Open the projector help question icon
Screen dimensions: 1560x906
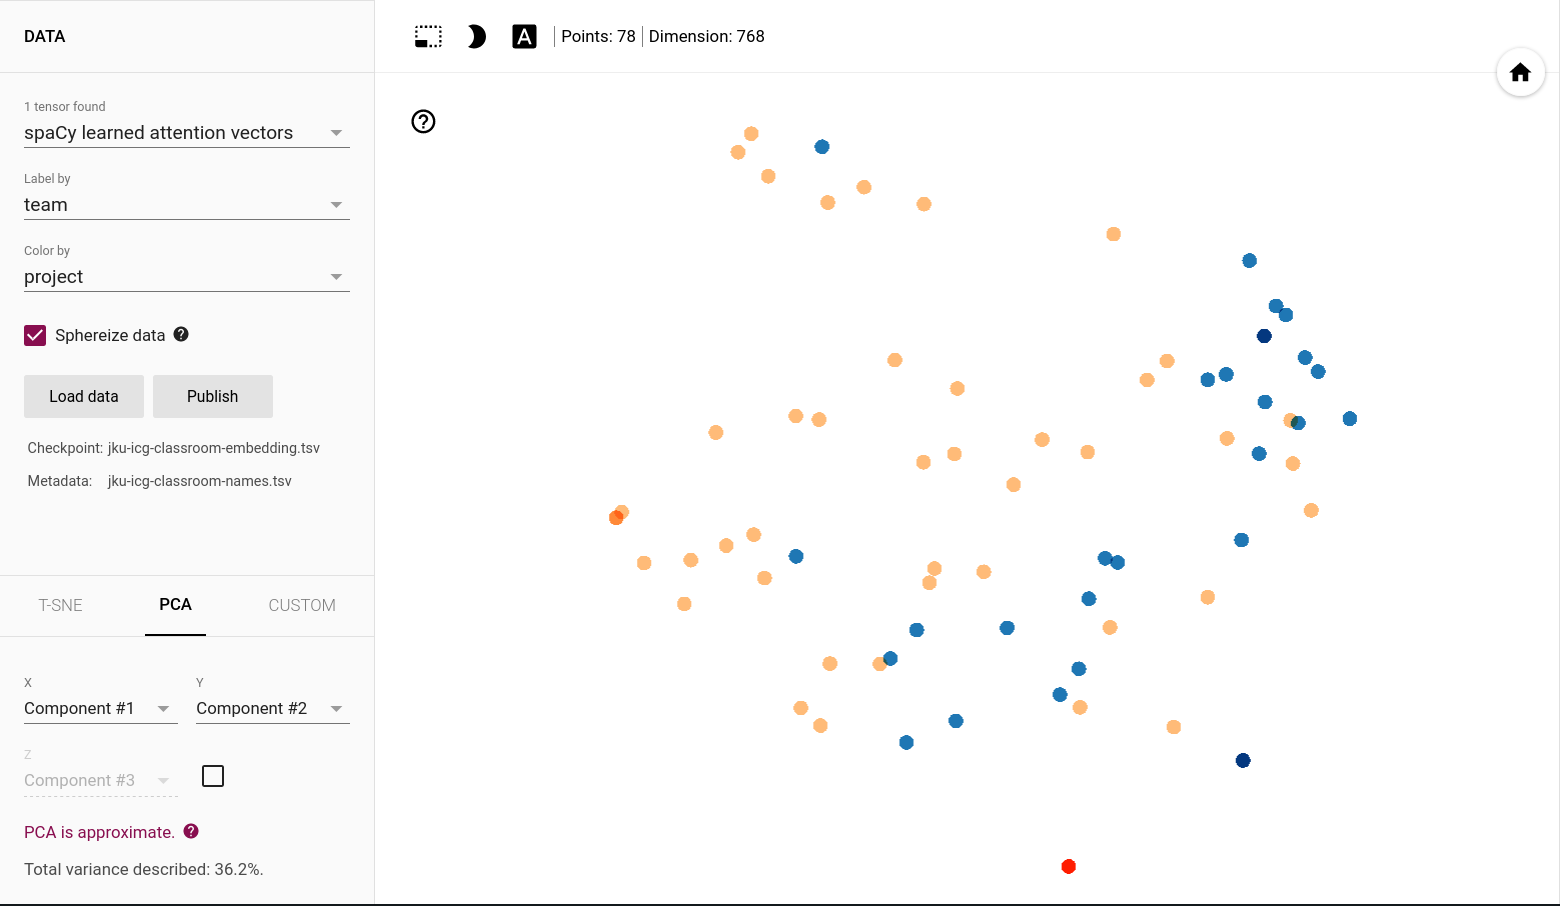(x=423, y=121)
